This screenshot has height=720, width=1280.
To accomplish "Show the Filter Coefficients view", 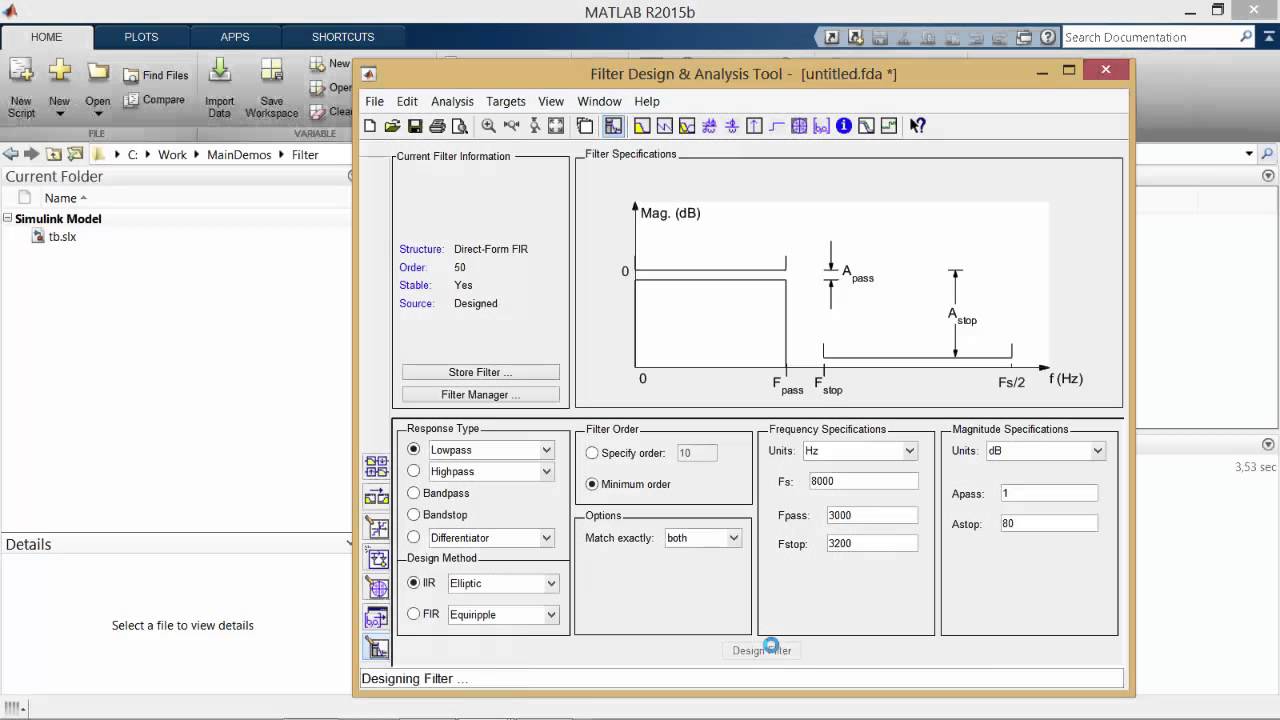I will coord(821,126).
